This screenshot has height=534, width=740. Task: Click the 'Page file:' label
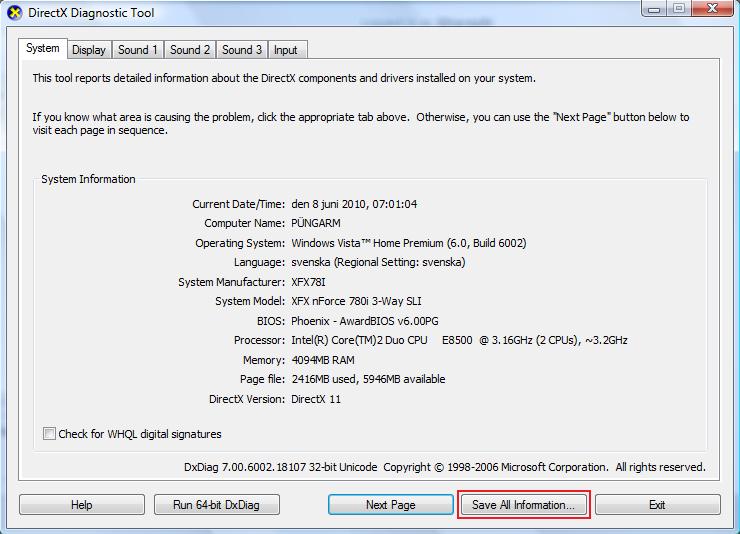click(x=262, y=379)
